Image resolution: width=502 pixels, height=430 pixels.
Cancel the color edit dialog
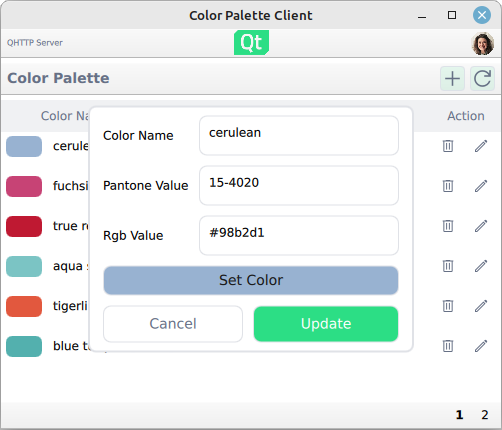tap(173, 324)
